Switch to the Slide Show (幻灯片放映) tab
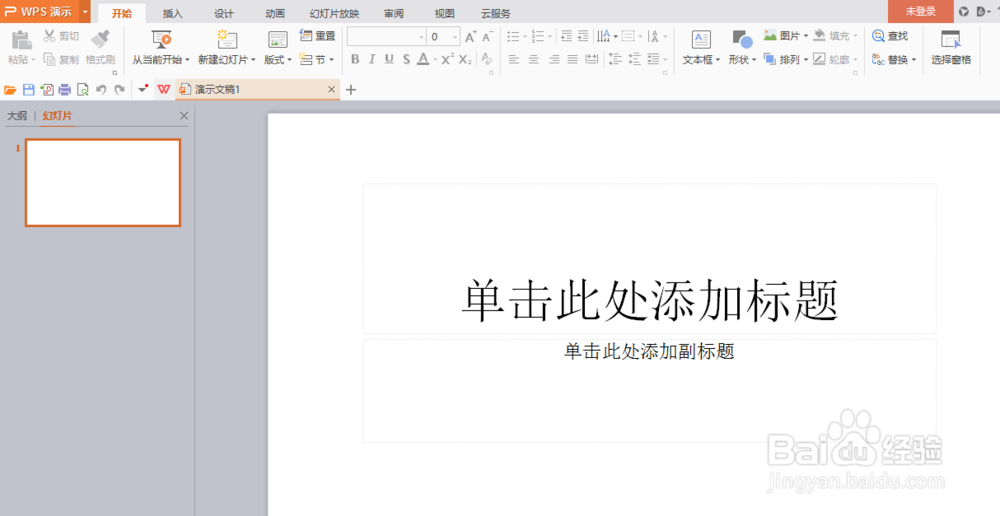The height and width of the screenshot is (516, 1000). coord(334,13)
